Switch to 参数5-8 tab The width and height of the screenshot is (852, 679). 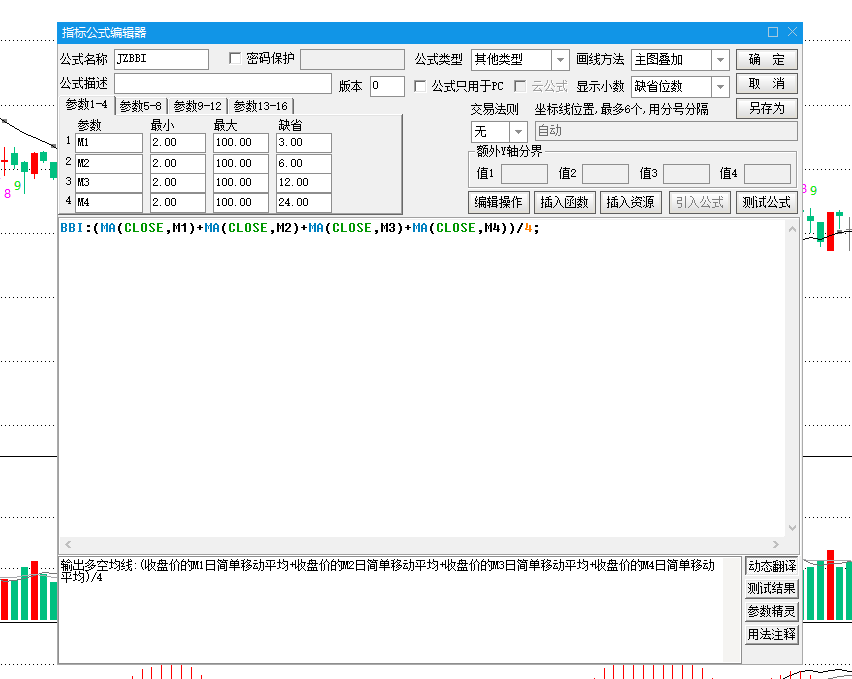click(x=140, y=106)
